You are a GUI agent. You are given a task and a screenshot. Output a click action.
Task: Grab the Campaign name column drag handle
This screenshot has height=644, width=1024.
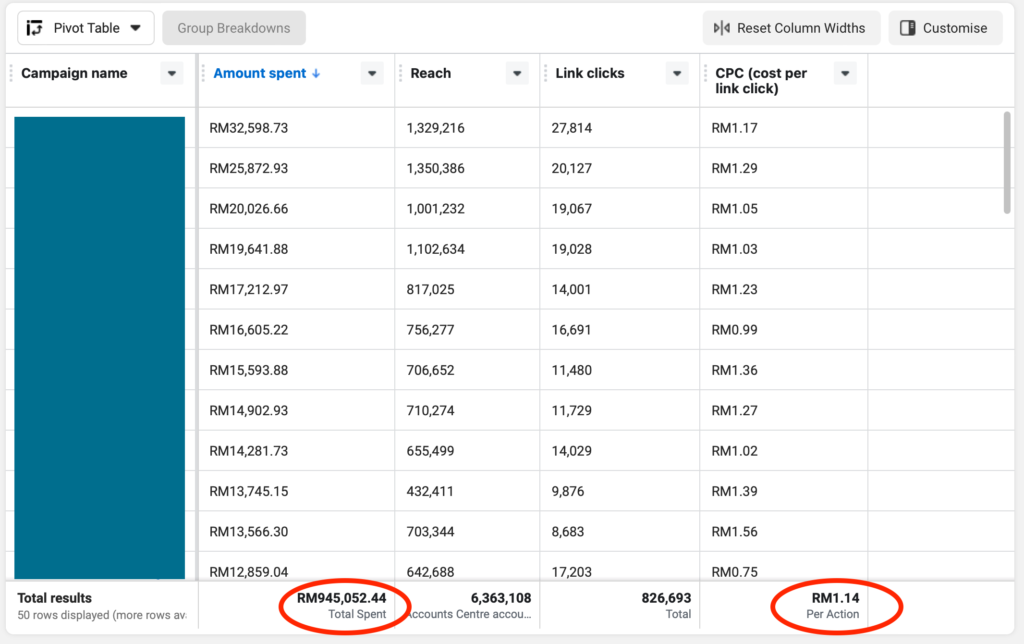(x=12, y=73)
